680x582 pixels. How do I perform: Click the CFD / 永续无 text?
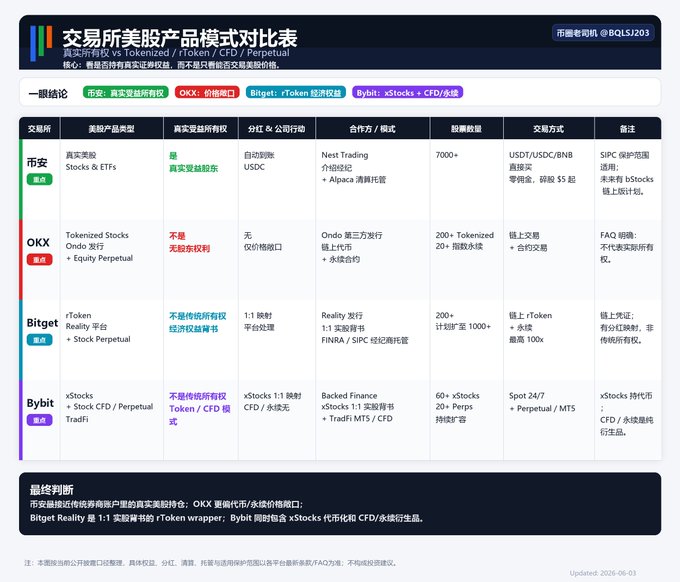[266, 408]
